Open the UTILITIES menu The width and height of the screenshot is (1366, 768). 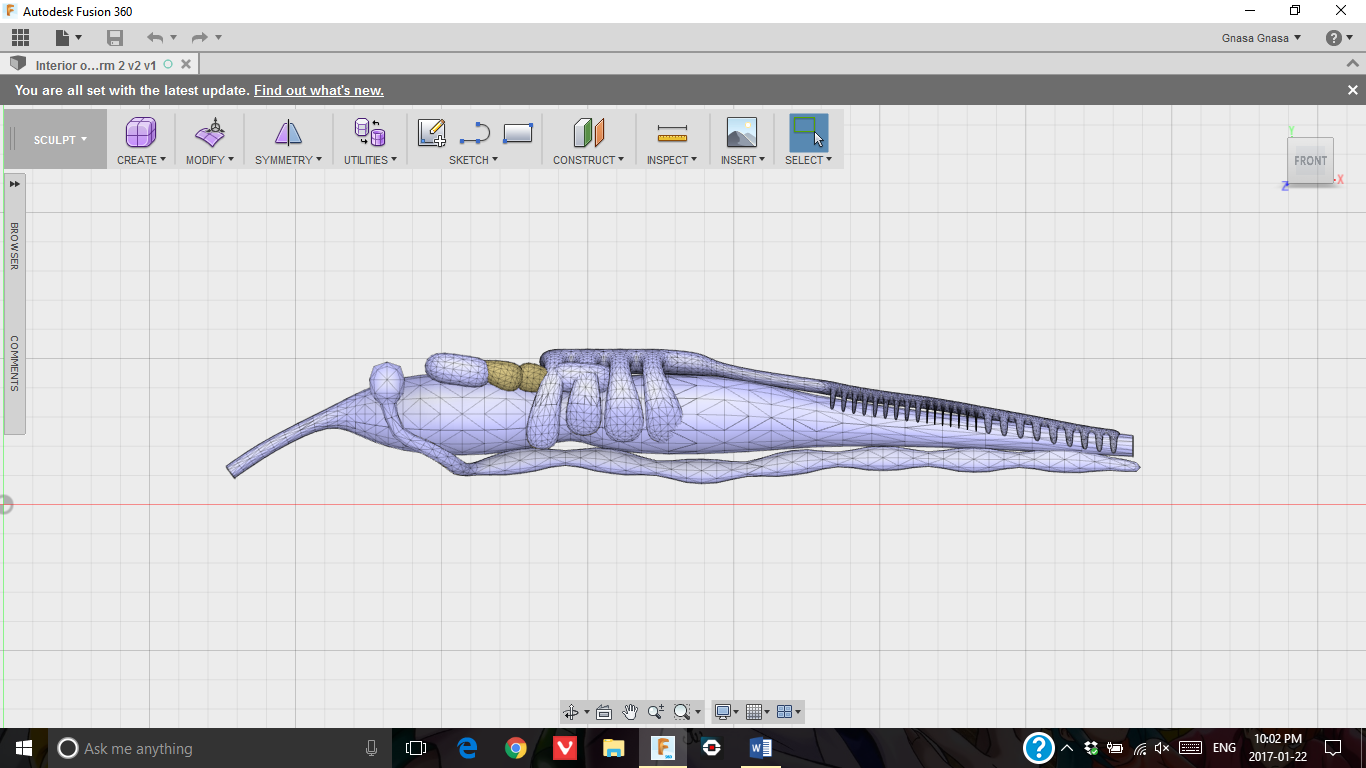tap(370, 160)
